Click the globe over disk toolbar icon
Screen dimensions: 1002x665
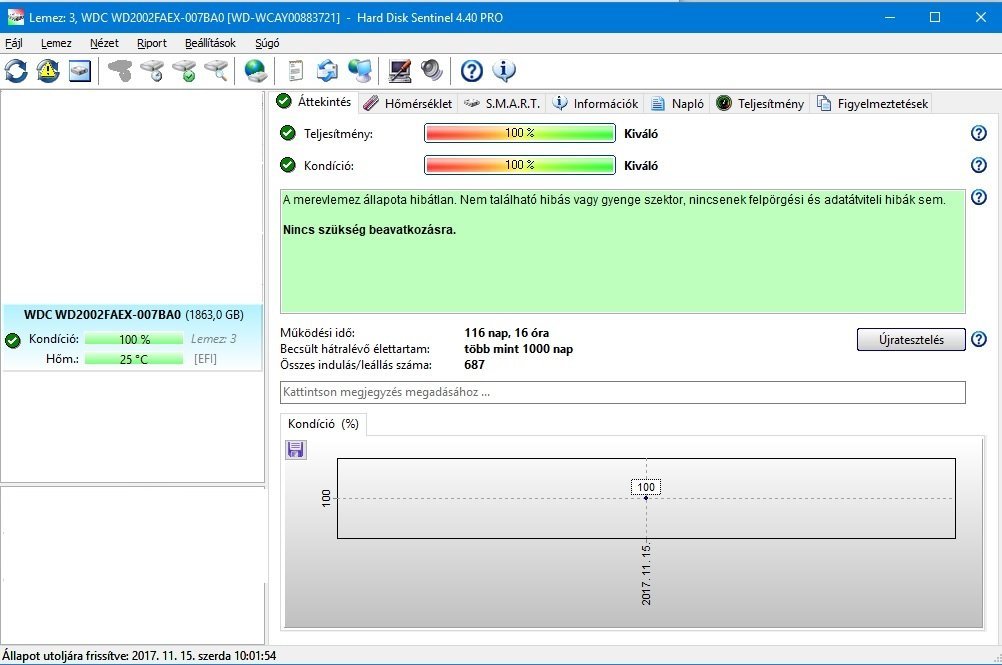256,70
